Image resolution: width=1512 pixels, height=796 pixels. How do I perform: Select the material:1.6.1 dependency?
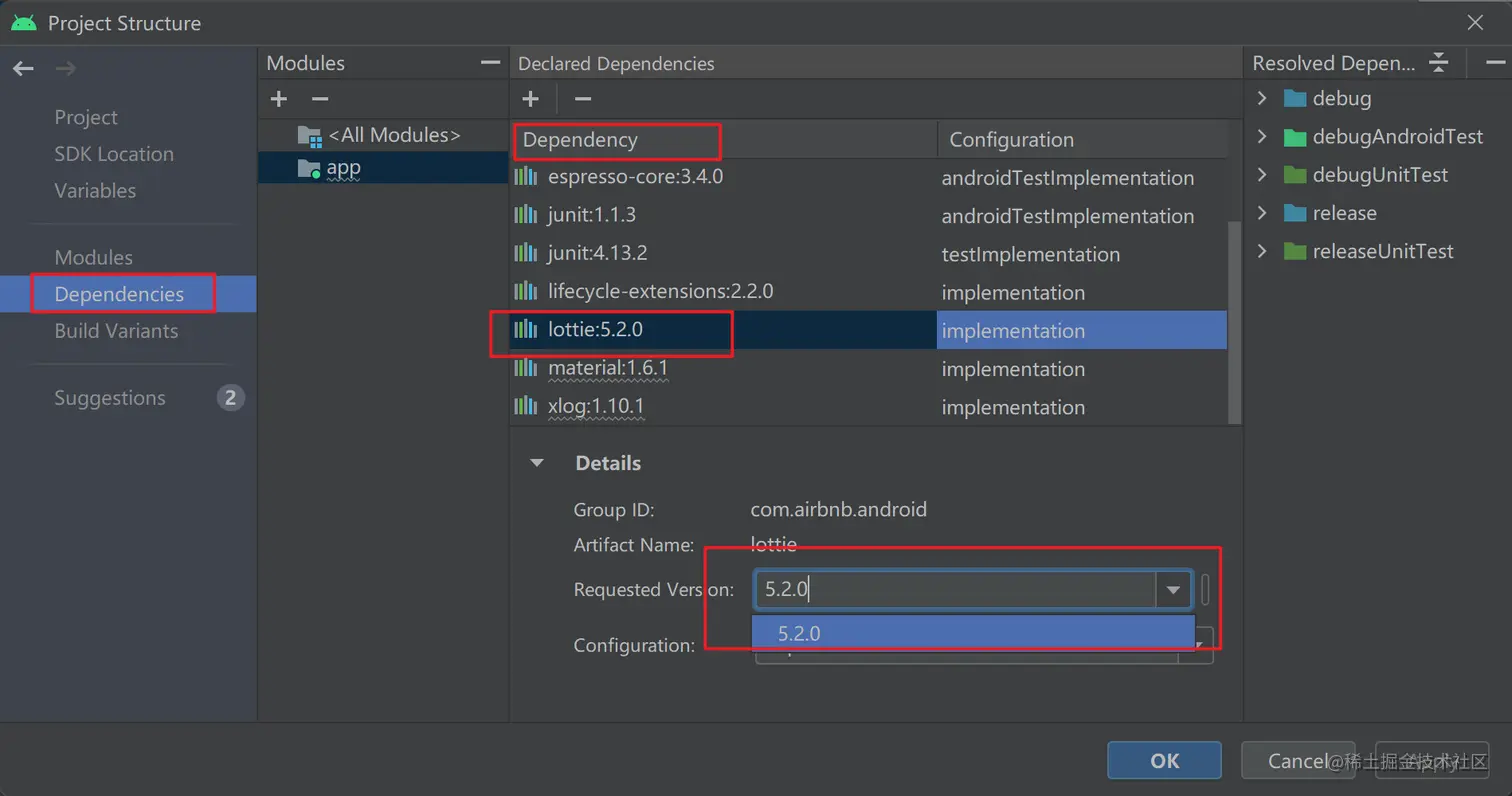(608, 368)
